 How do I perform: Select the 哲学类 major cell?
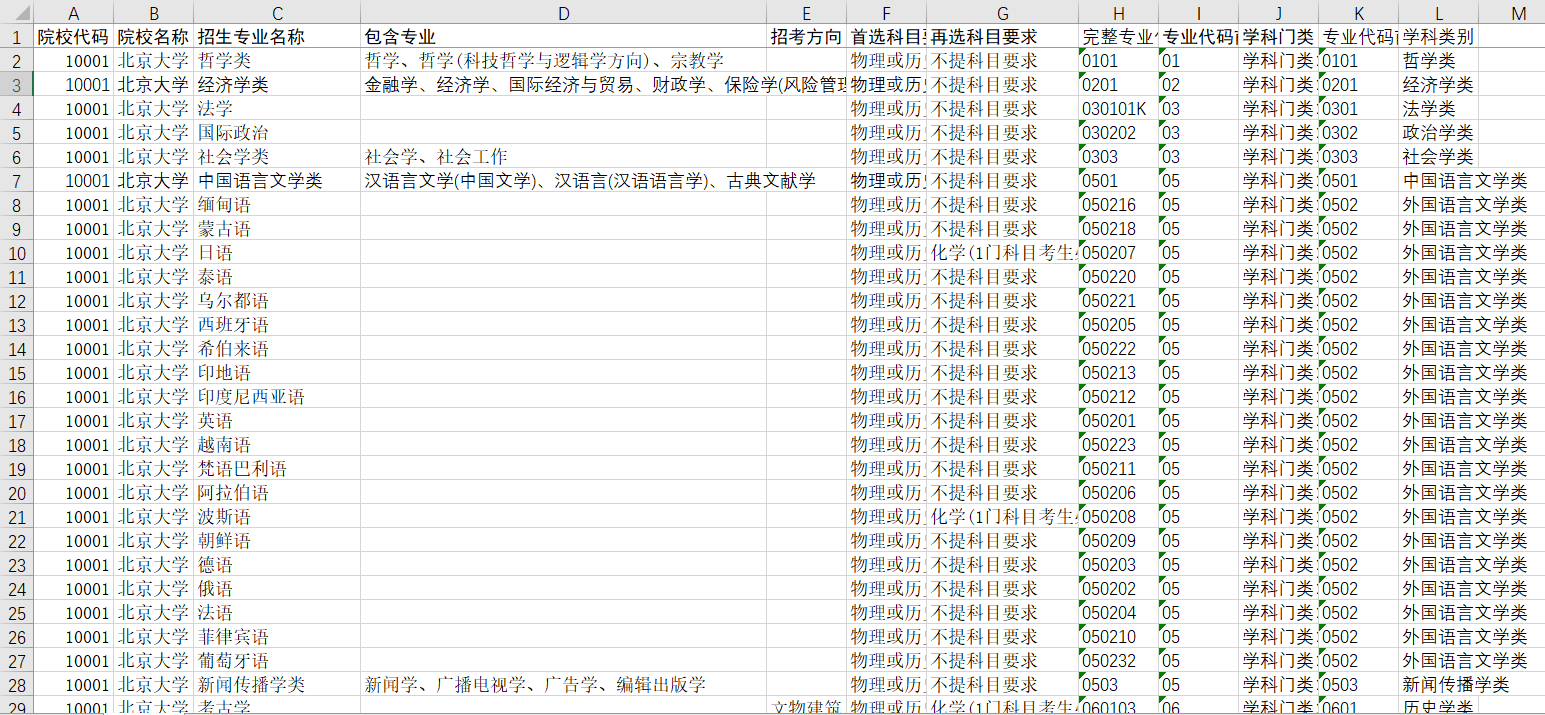click(x=277, y=61)
